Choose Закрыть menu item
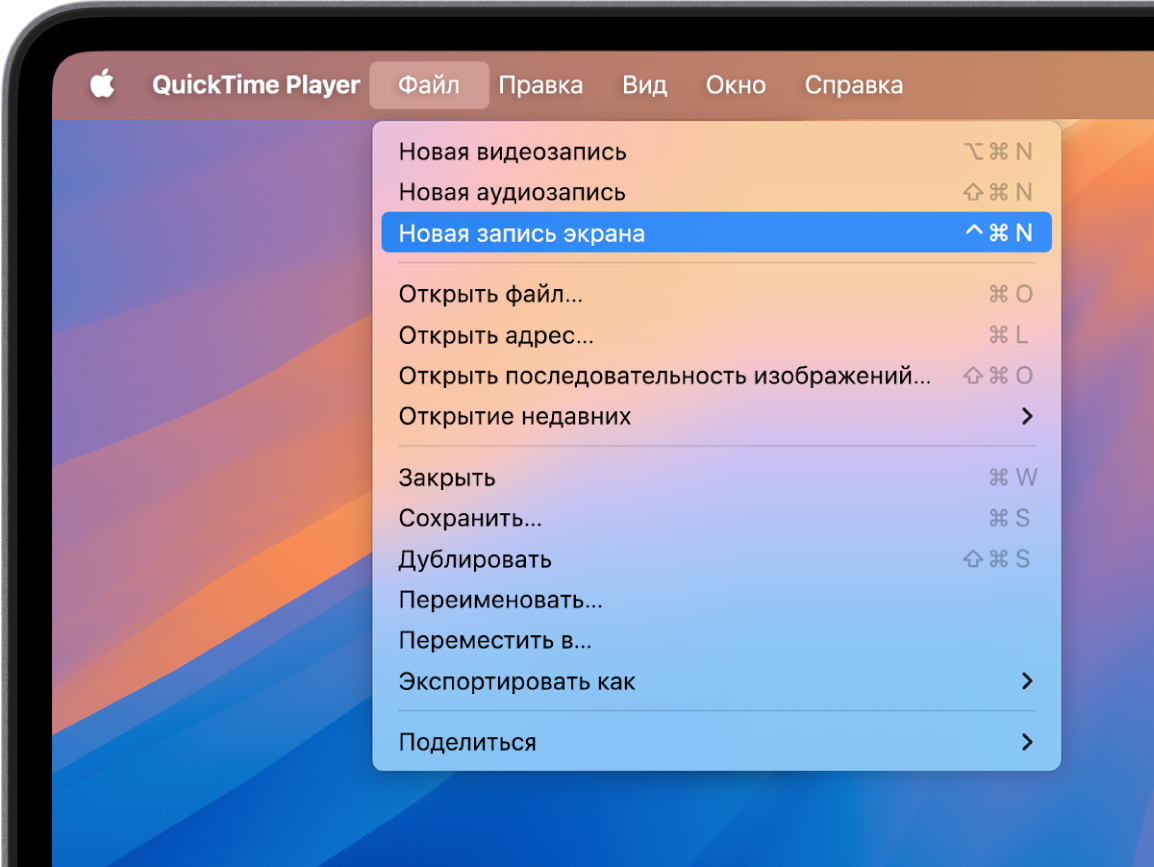Image resolution: width=1154 pixels, height=867 pixels. [x=717, y=478]
